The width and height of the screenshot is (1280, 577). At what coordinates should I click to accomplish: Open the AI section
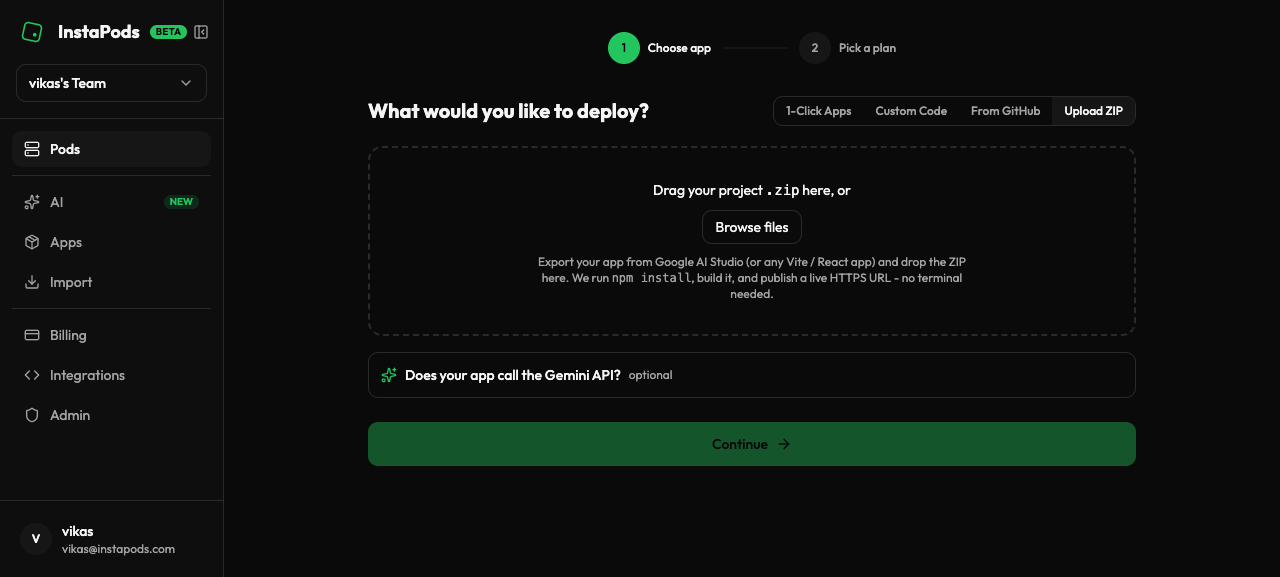[x=111, y=202]
